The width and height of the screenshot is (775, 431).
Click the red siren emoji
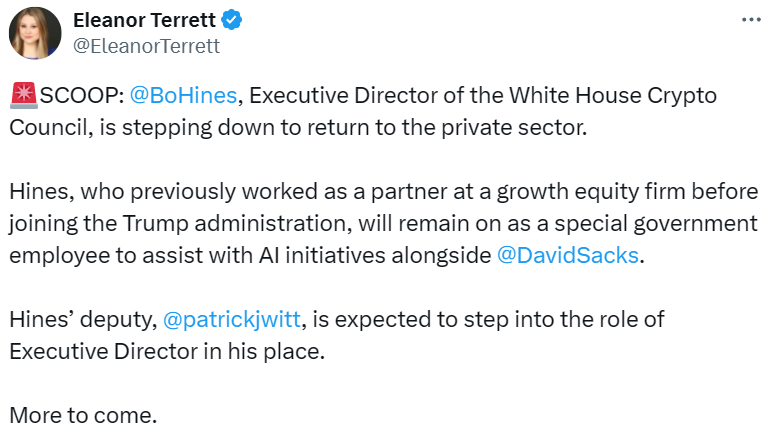click(x=22, y=96)
